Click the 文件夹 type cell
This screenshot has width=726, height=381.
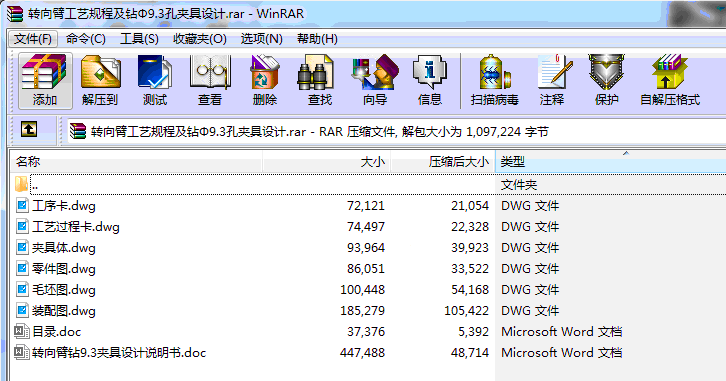point(519,185)
